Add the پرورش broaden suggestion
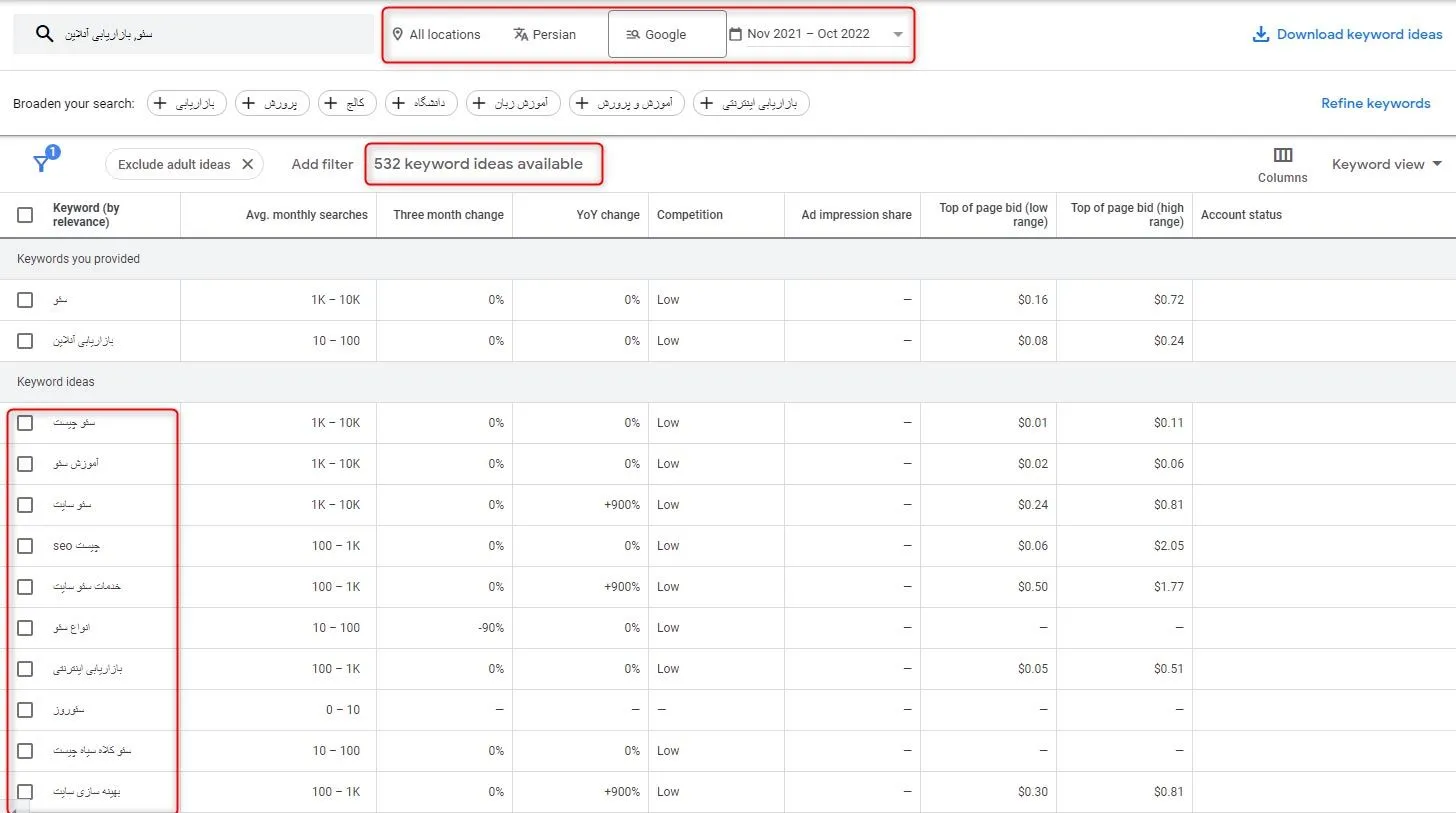The height and width of the screenshot is (813, 1456). [x=272, y=103]
